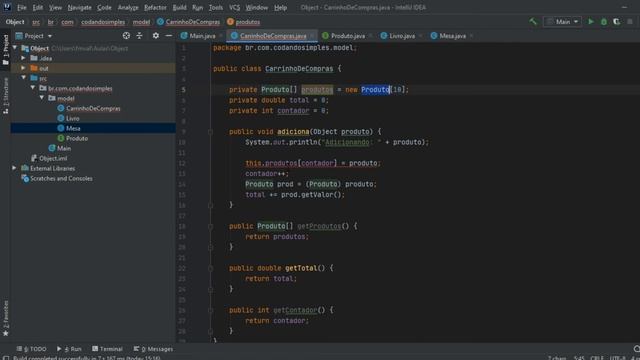
Task: Open the VCS menu
Action: pos(234,7)
